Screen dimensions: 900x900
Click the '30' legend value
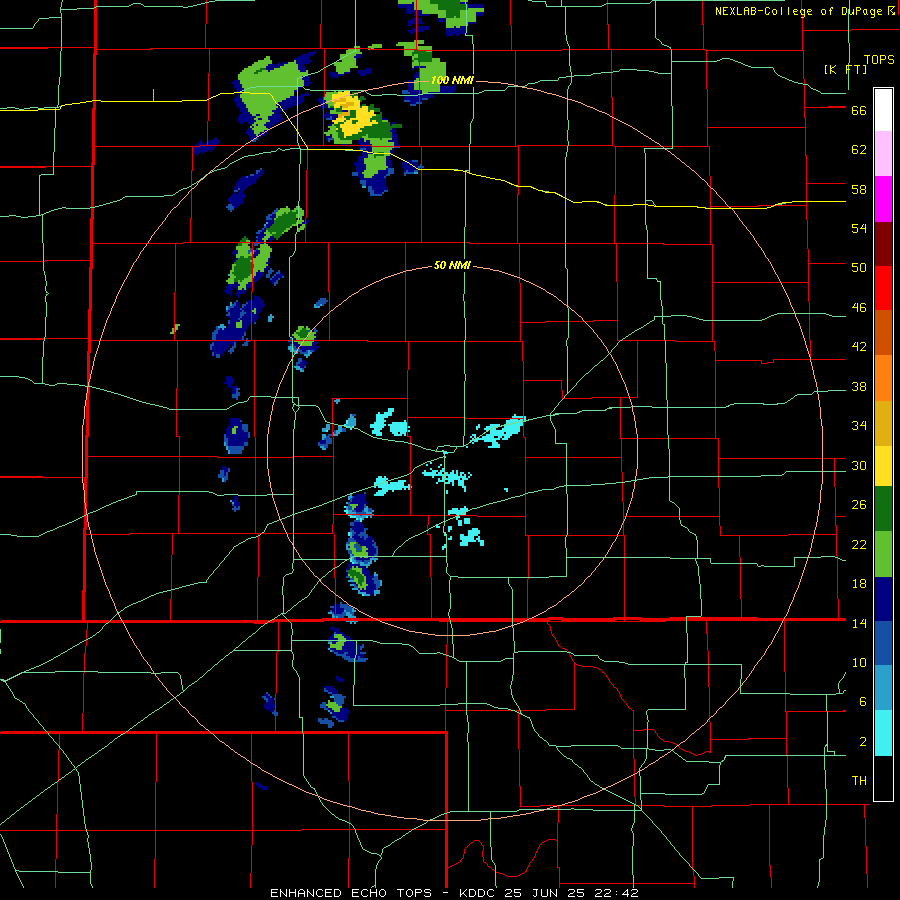(859, 465)
